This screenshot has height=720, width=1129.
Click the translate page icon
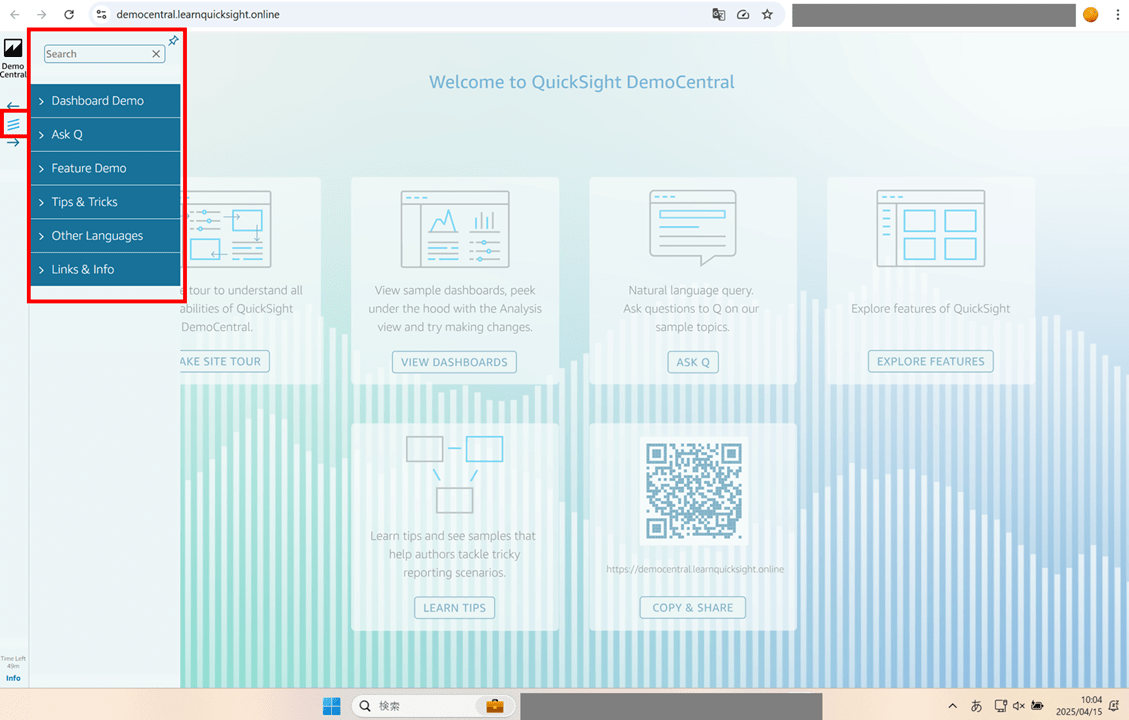[x=719, y=14]
